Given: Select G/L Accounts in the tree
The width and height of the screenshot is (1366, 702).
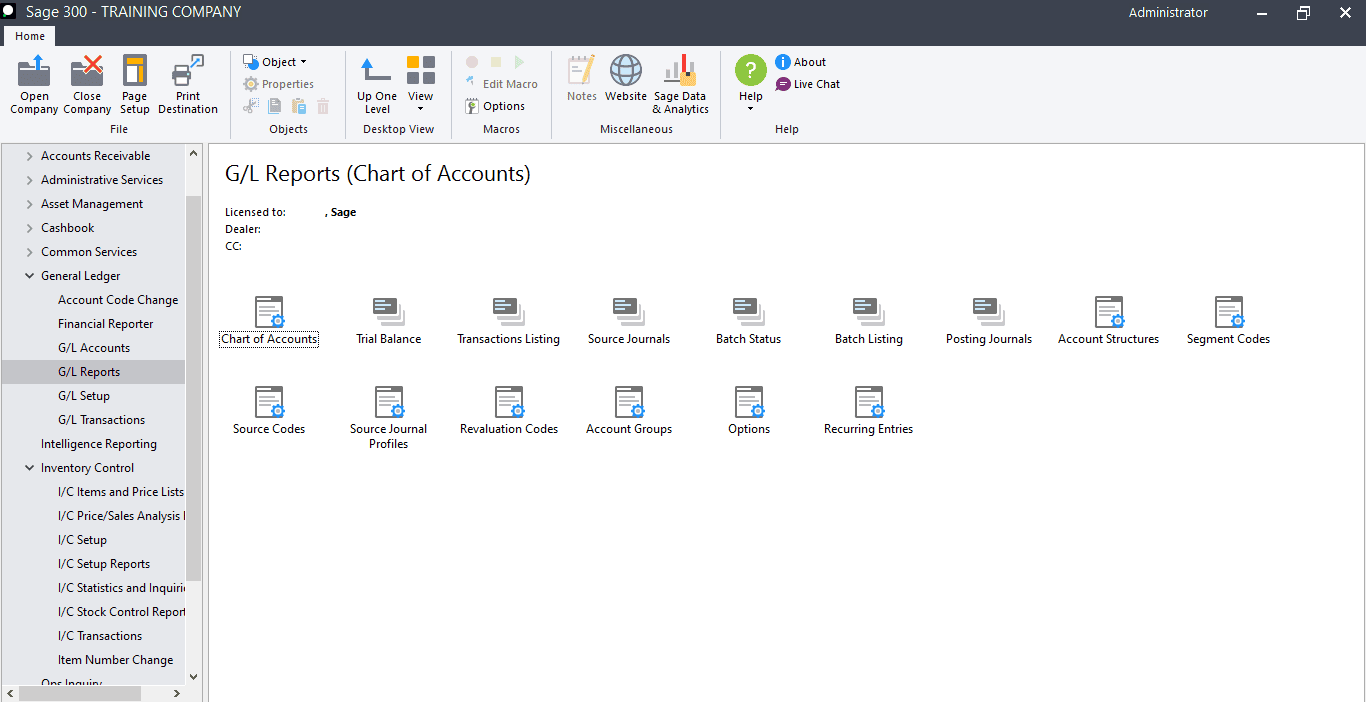Looking at the screenshot, I should click(x=94, y=348).
